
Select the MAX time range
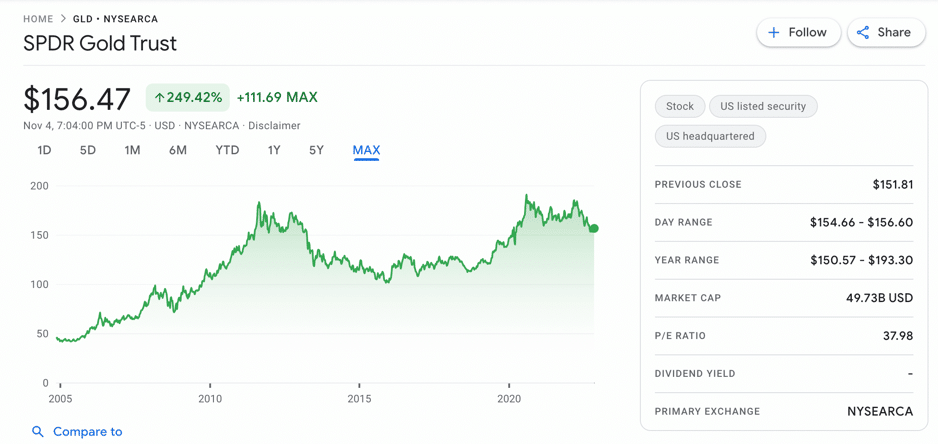click(366, 150)
